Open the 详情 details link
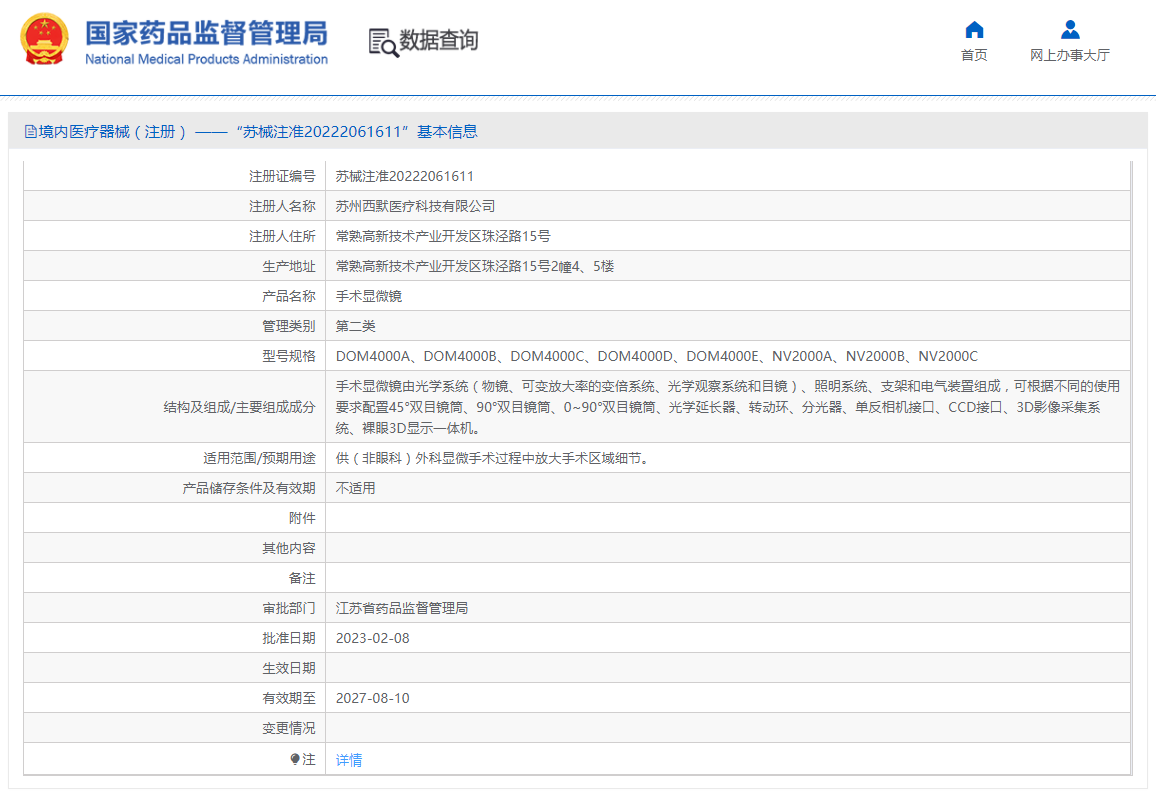 pyautogui.click(x=349, y=760)
